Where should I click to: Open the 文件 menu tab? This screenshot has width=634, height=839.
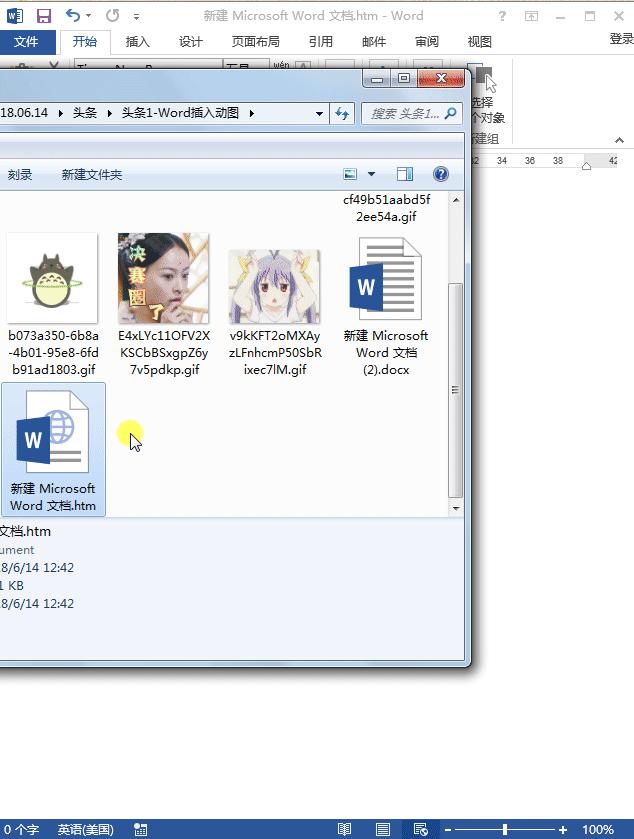26,42
